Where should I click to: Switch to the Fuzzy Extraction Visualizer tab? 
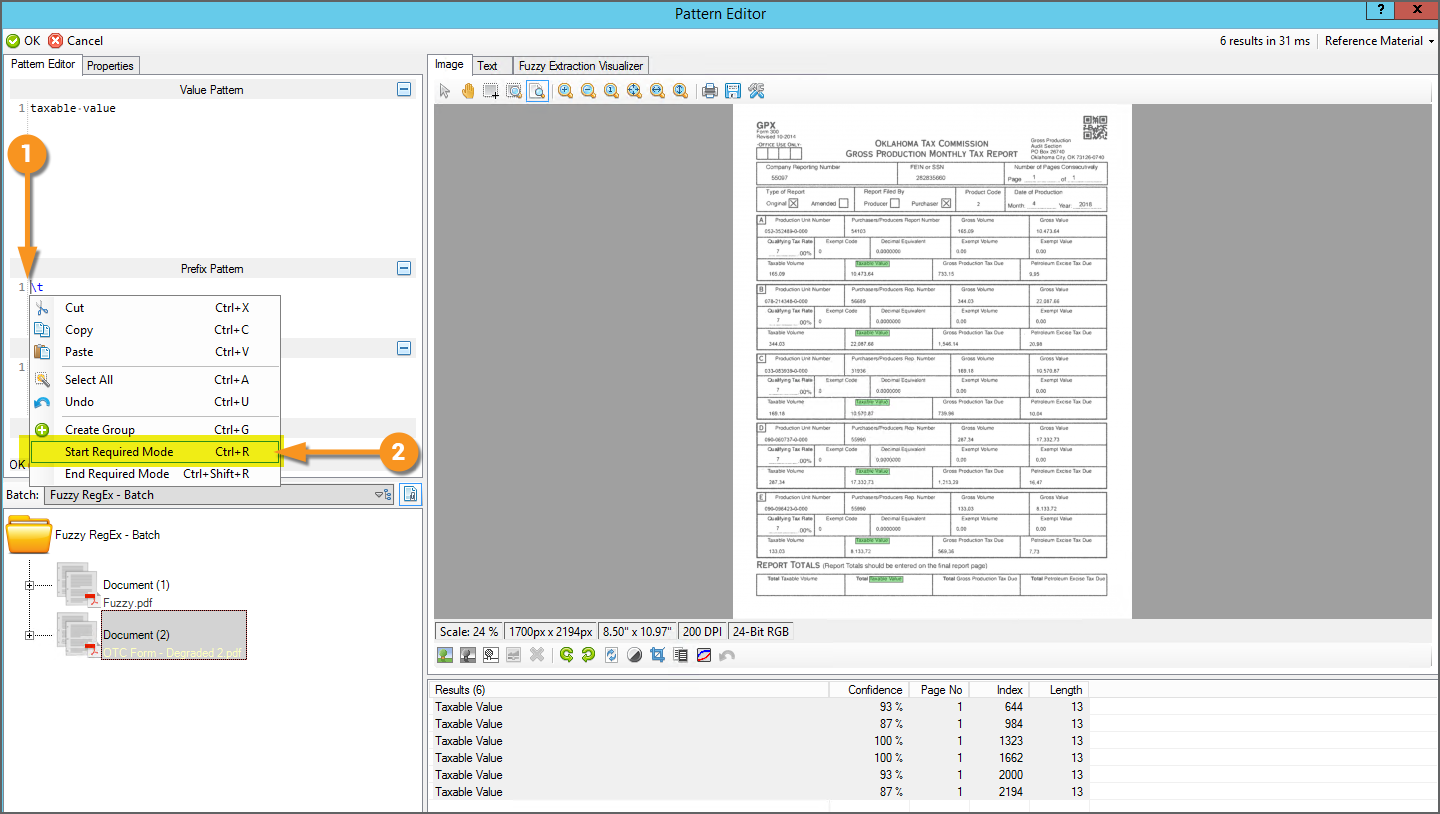click(580, 66)
